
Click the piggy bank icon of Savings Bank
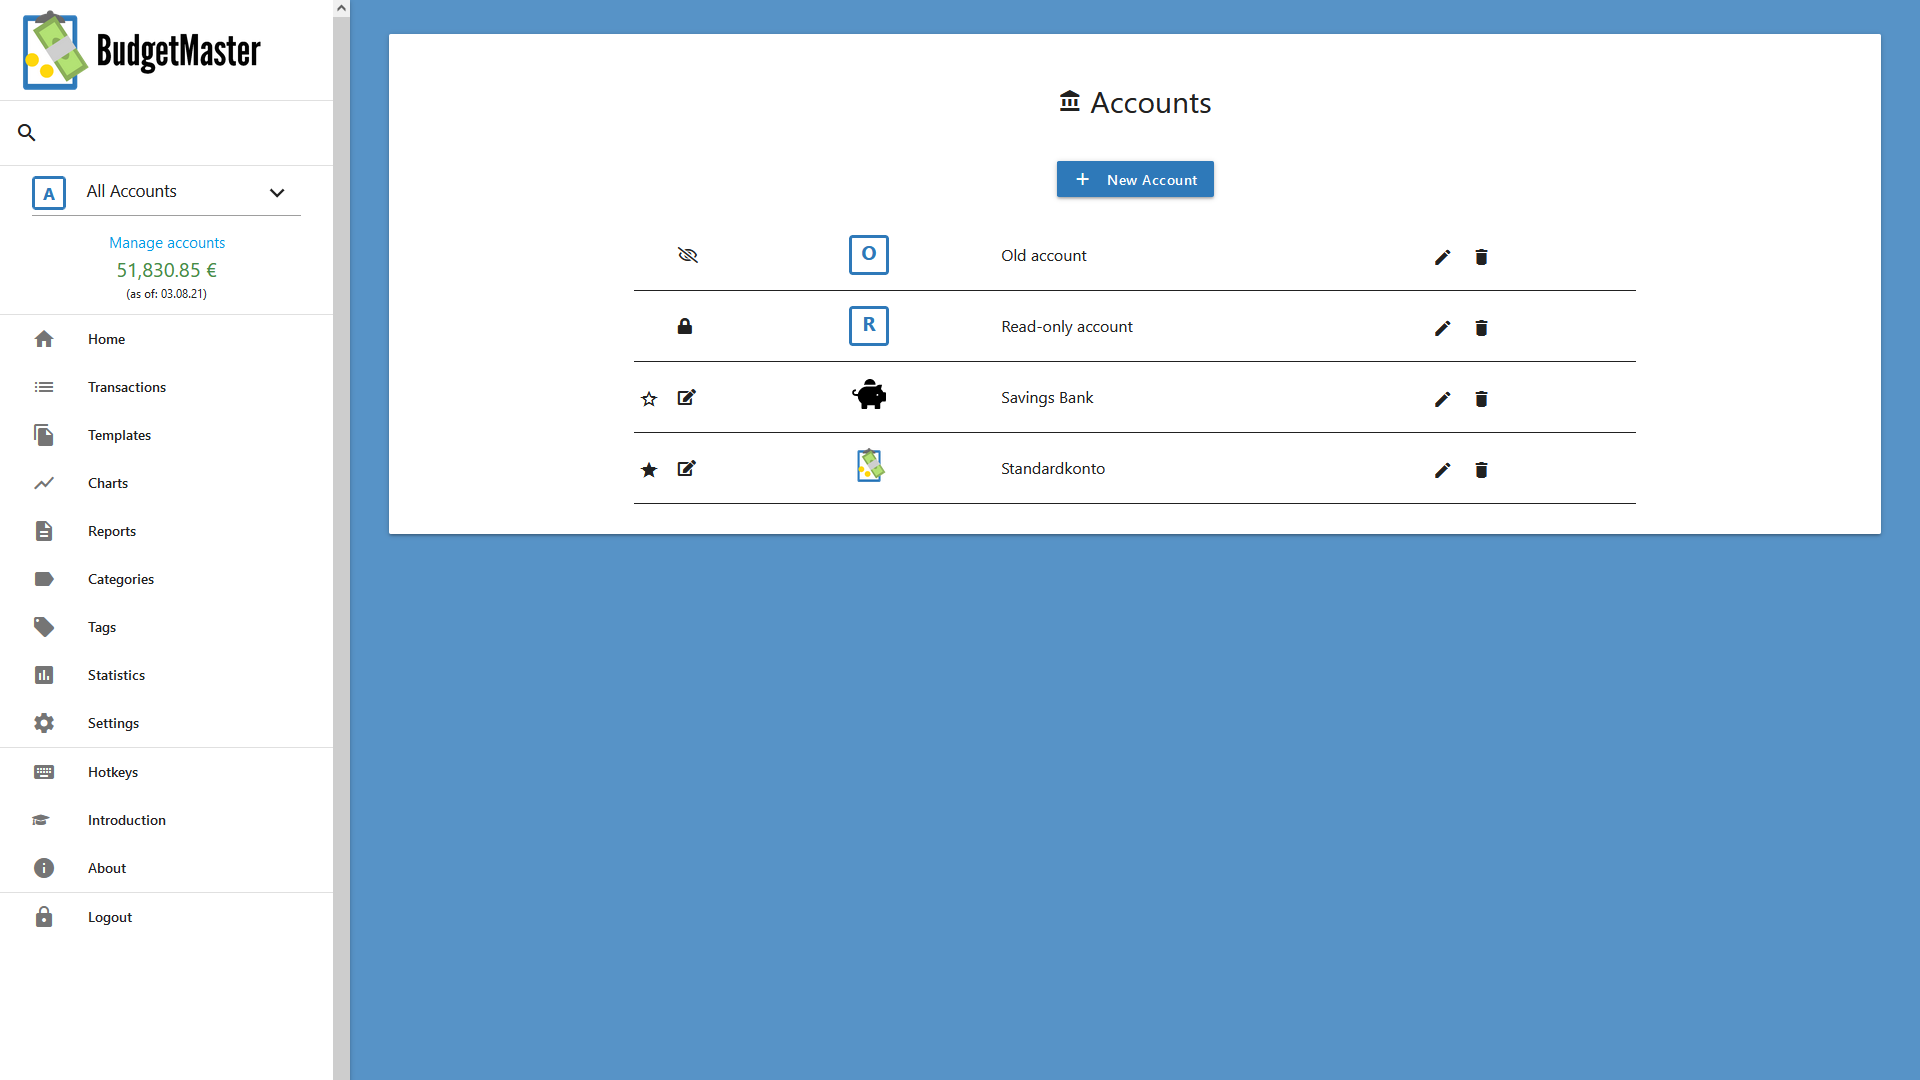click(x=869, y=395)
